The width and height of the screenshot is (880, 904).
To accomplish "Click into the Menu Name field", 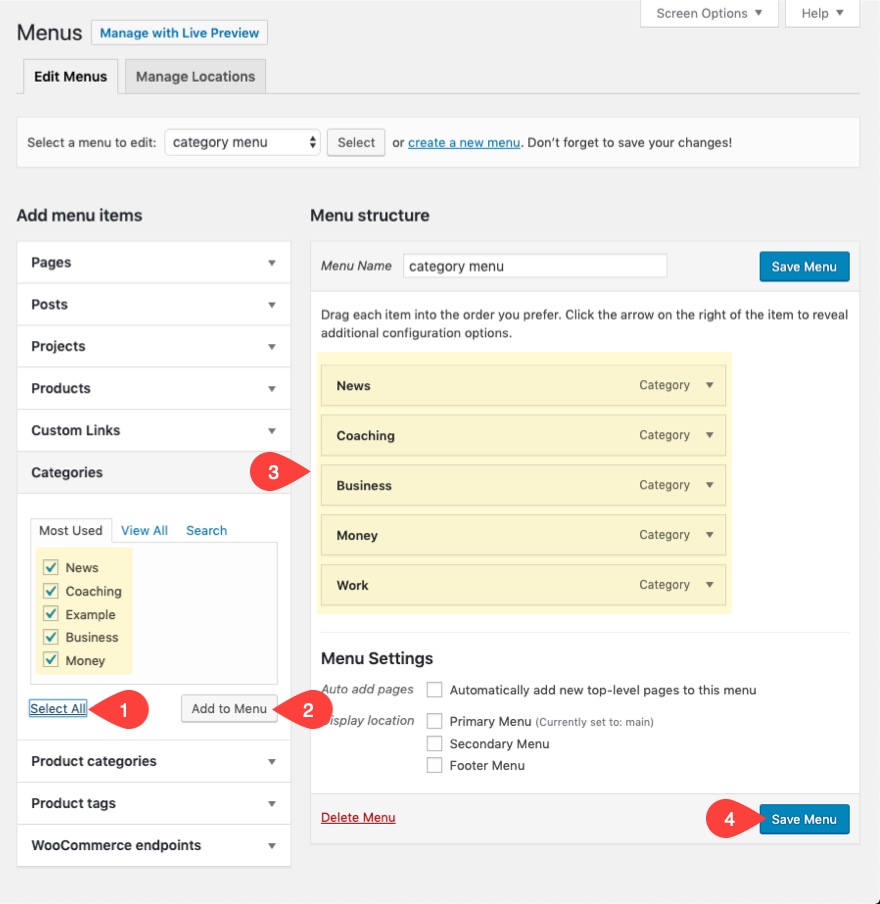I will (x=535, y=267).
